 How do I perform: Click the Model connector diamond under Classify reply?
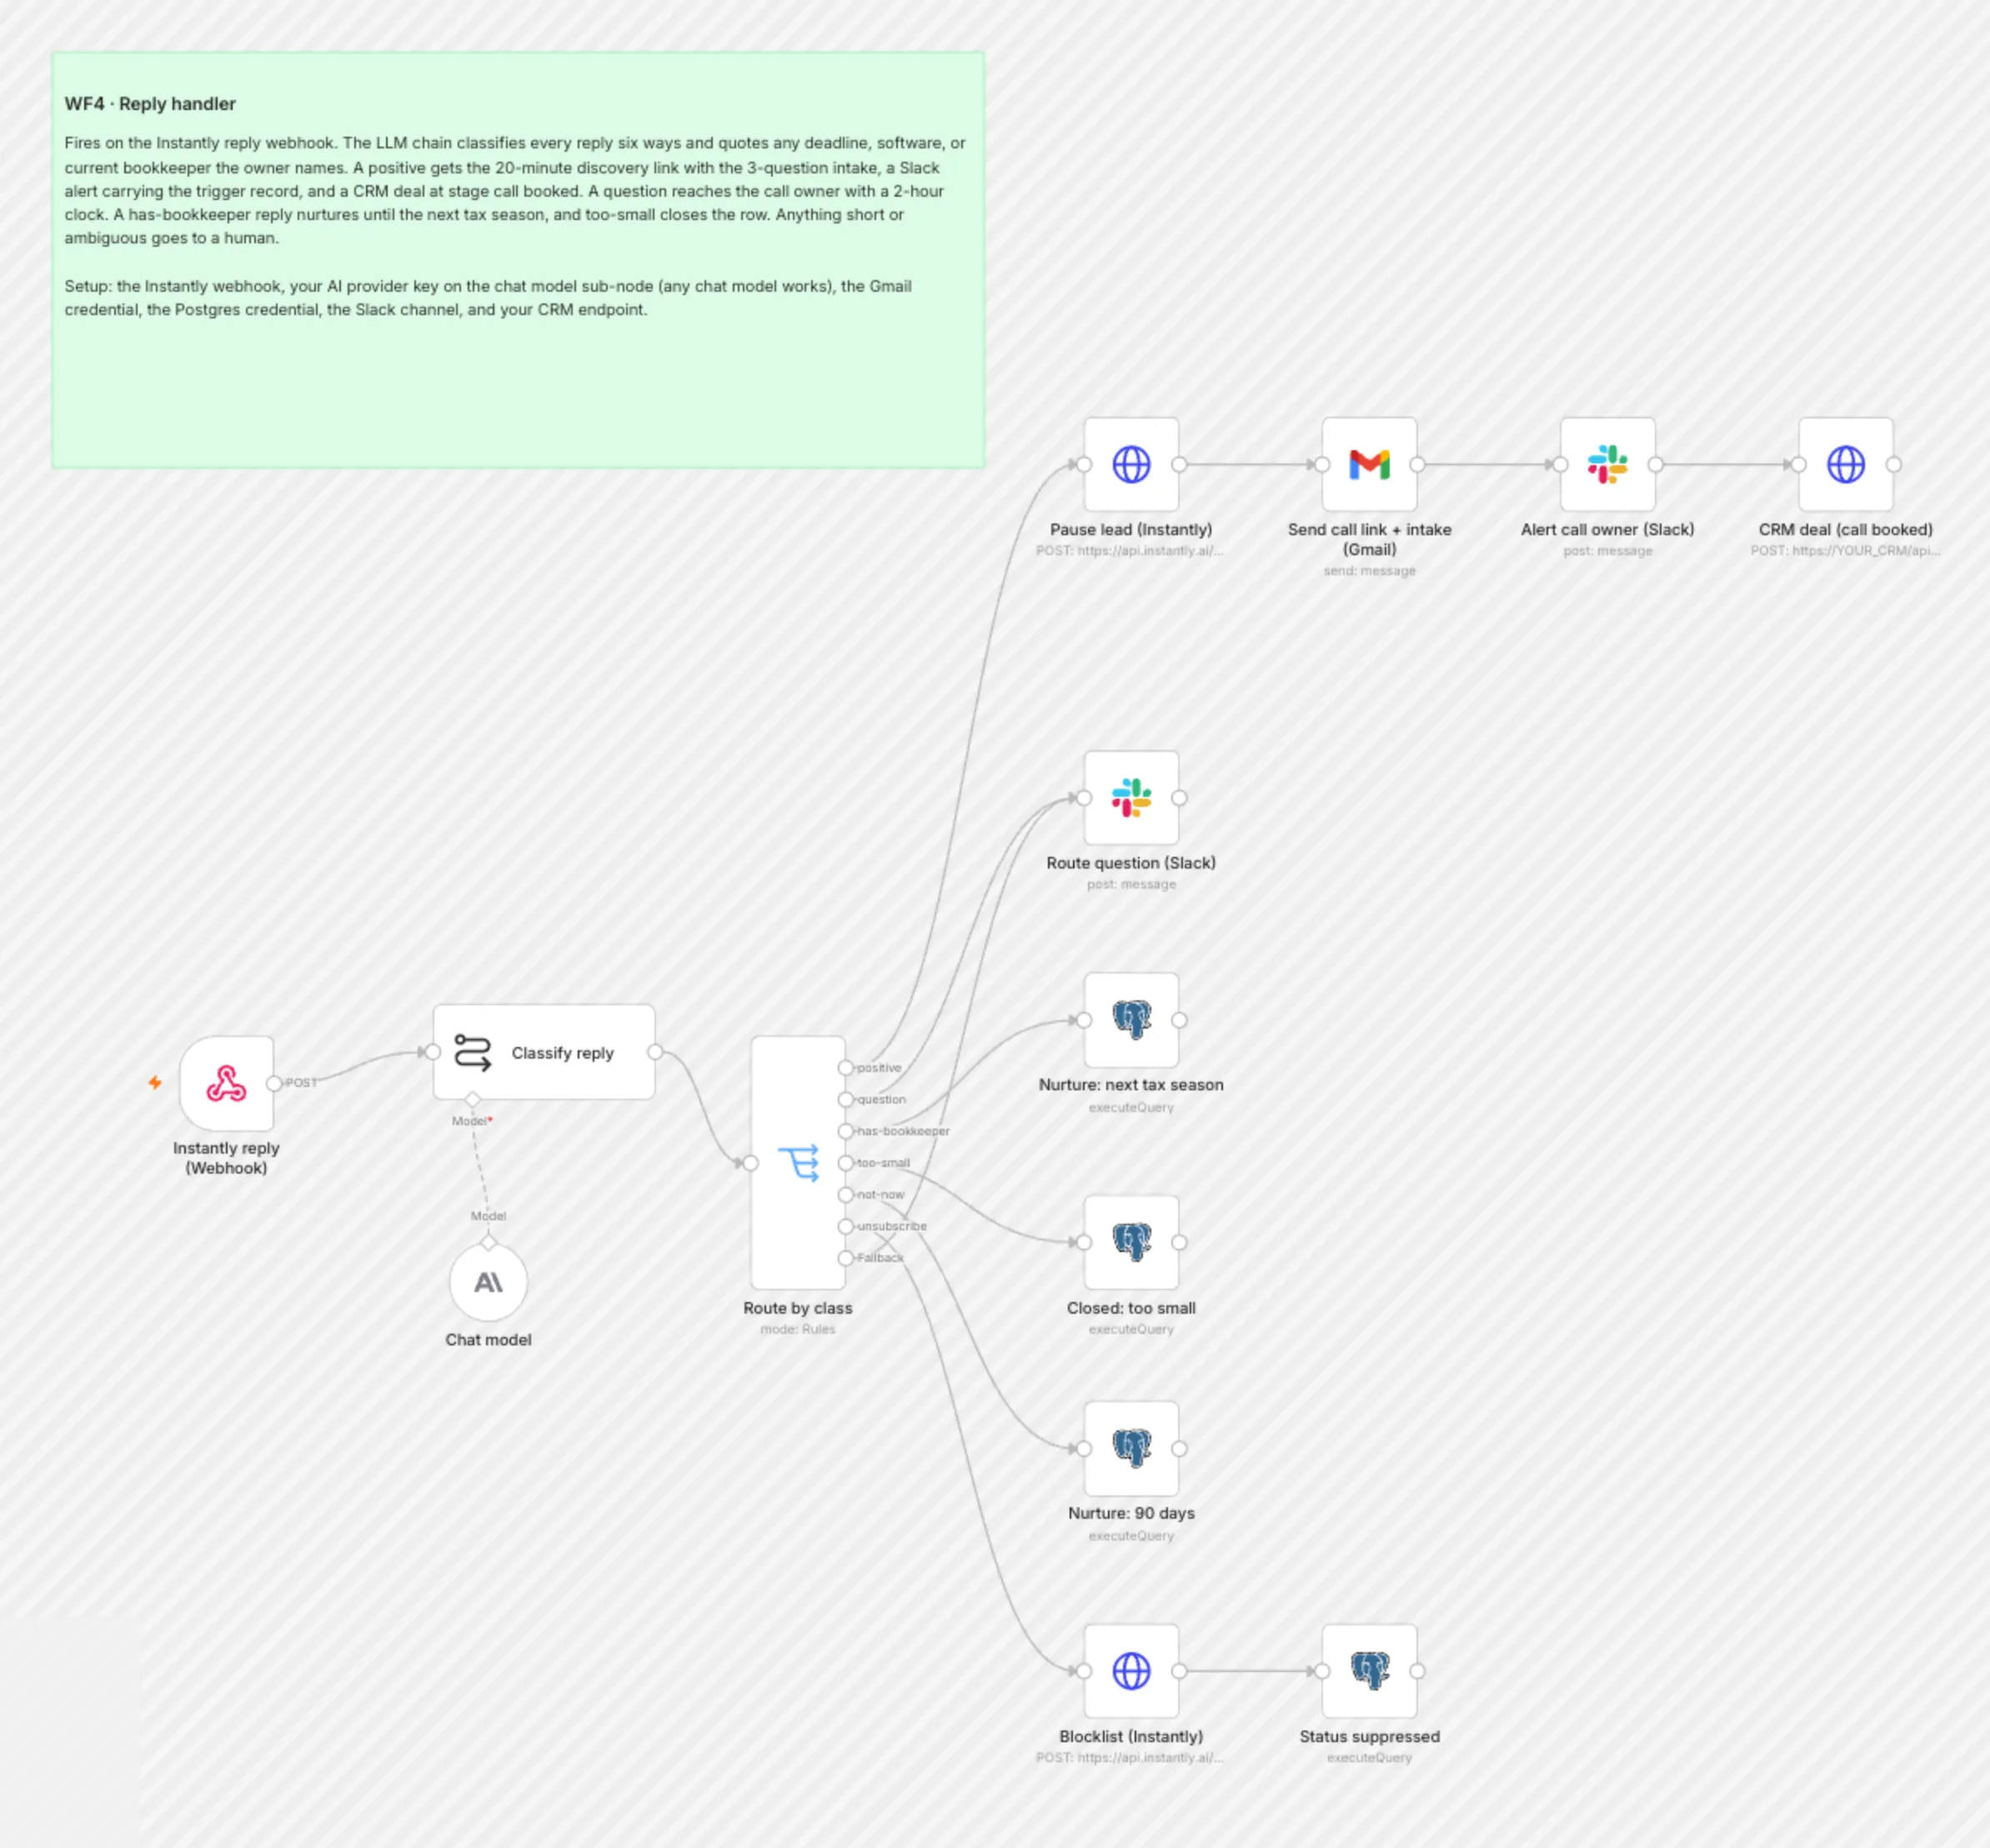point(472,1100)
